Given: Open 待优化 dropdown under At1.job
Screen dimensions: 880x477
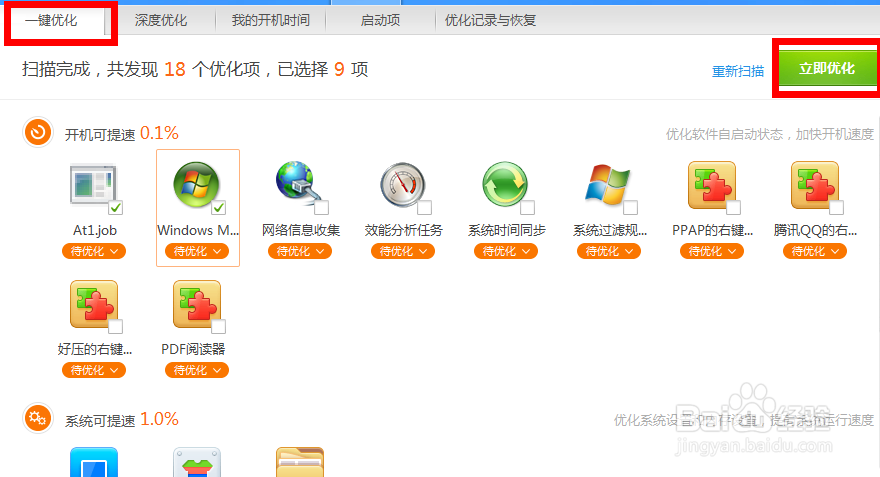Looking at the screenshot, I should pos(94,251).
